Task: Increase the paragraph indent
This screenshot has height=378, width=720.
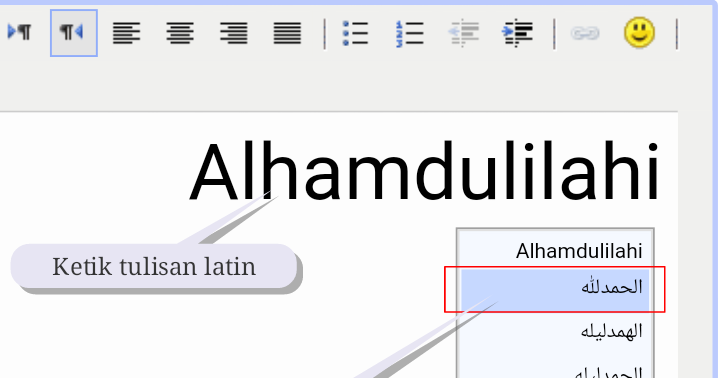Action: click(x=517, y=33)
